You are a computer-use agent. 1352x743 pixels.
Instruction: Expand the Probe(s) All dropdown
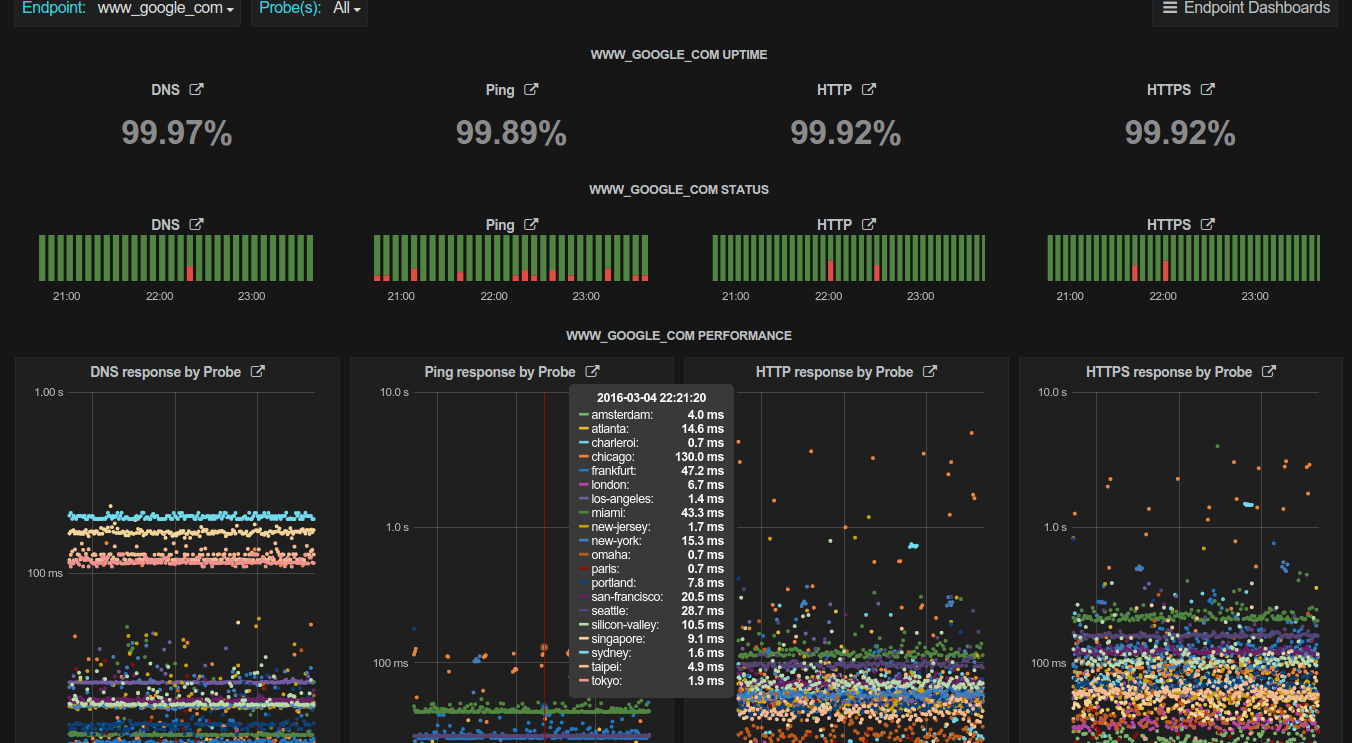346,9
